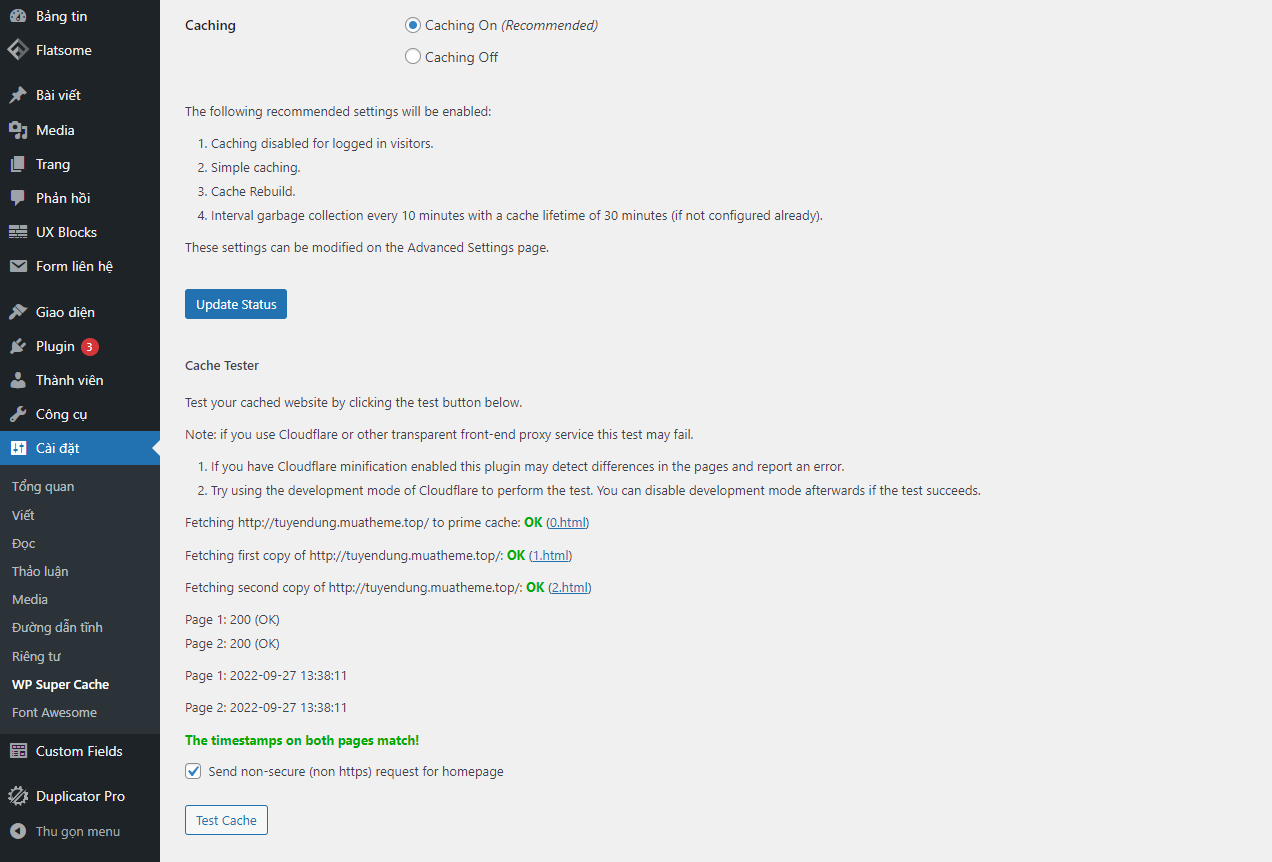Image resolution: width=1272 pixels, height=862 pixels.
Task: Open the Plugin menu with updates badge
Action: click(x=55, y=346)
